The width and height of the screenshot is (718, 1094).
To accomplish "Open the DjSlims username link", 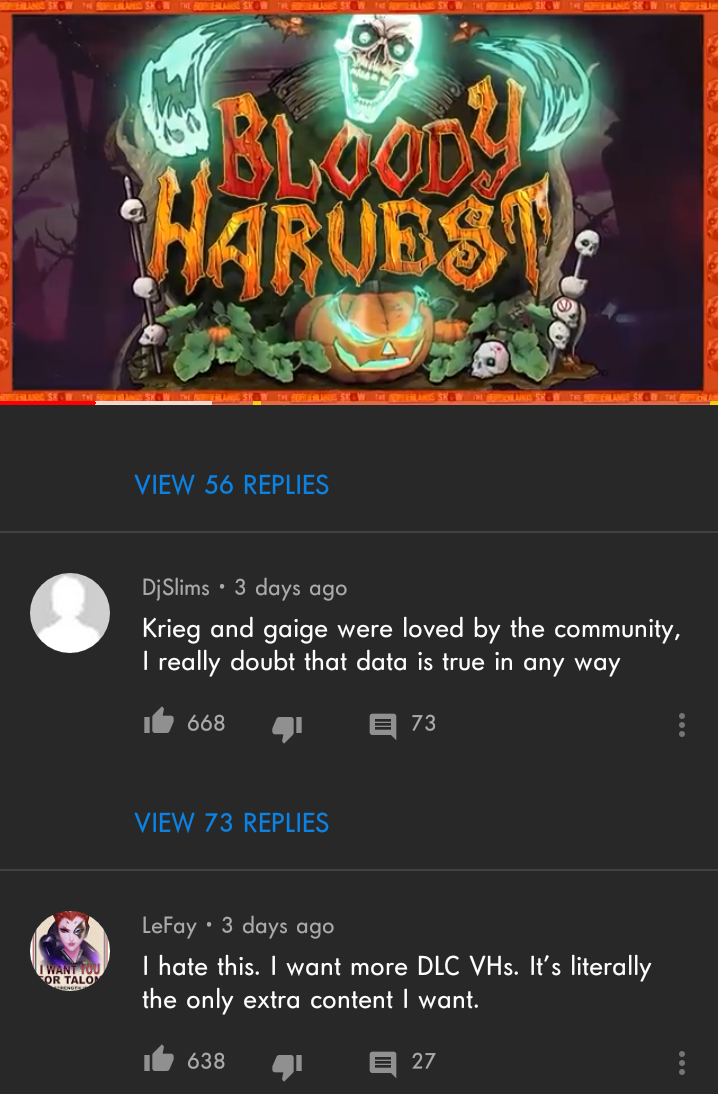I will point(176,587).
